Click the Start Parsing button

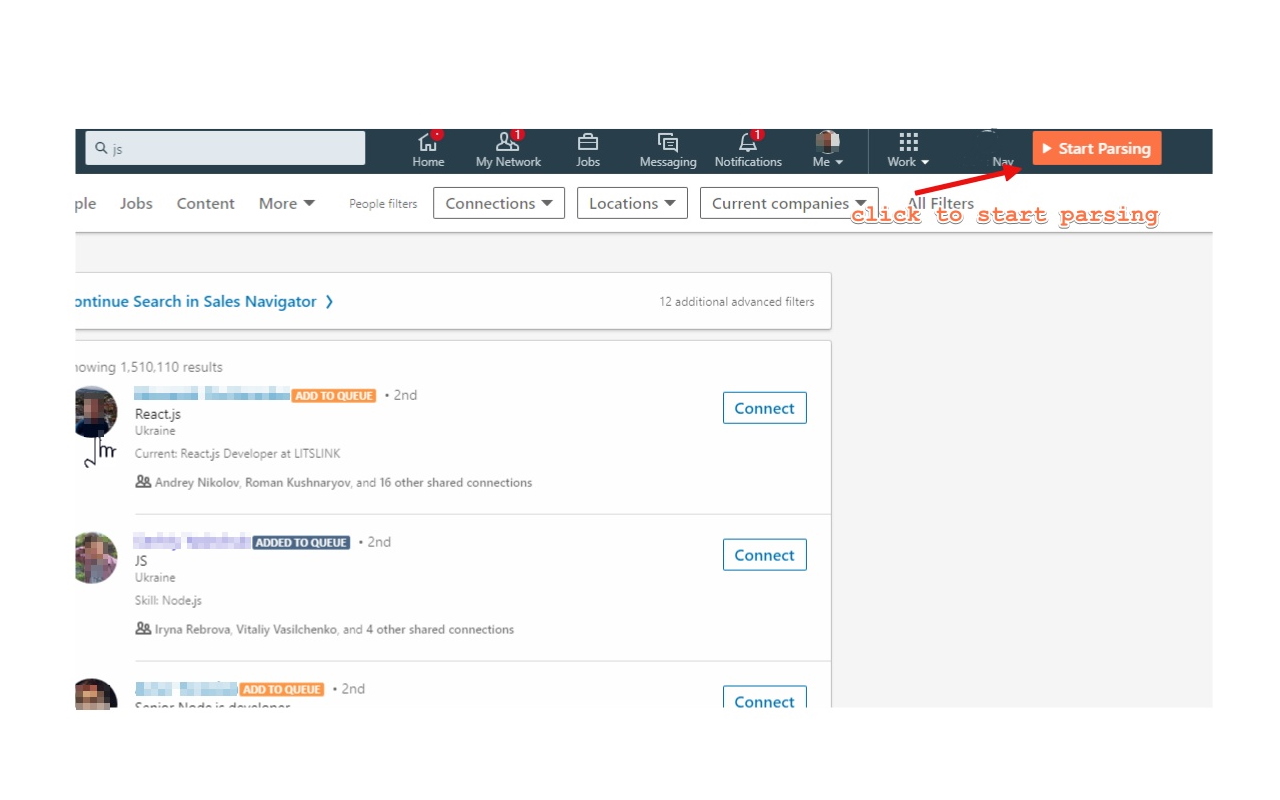point(1097,148)
